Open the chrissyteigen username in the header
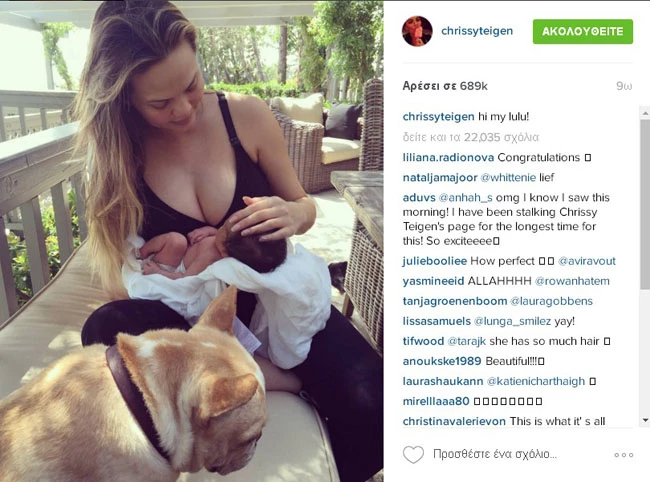This screenshot has width=650, height=482. tap(477, 31)
